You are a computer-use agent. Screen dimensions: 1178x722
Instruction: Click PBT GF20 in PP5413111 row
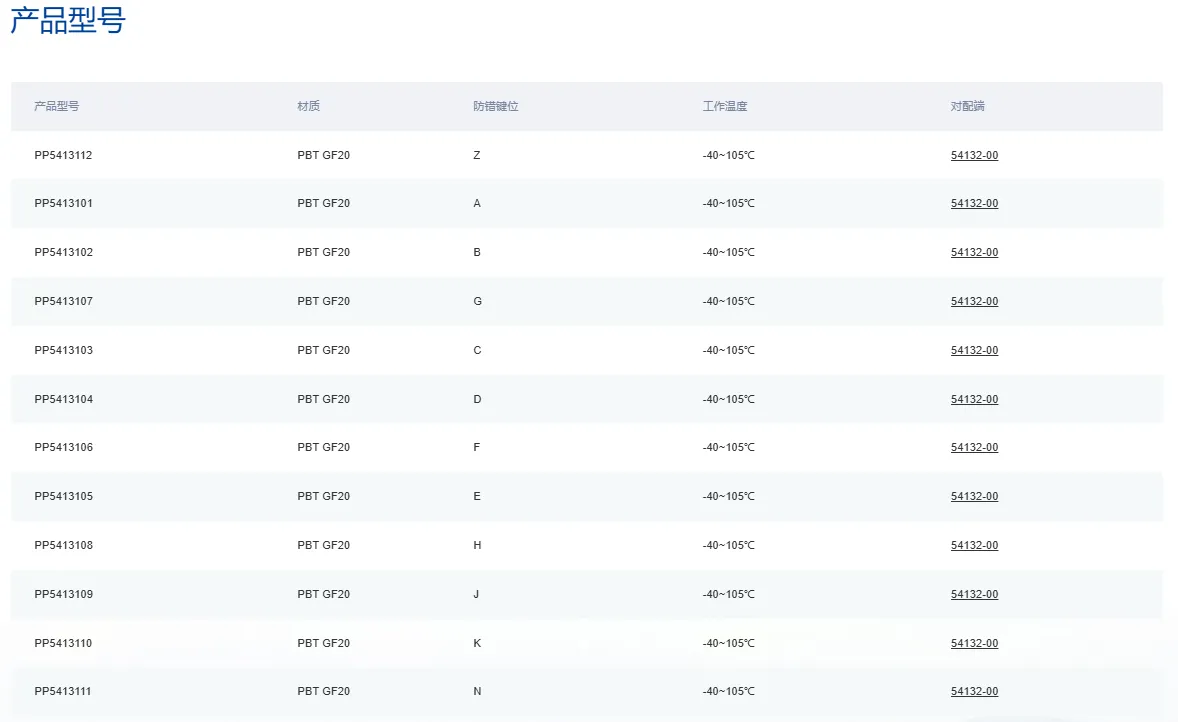(x=323, y=691)
